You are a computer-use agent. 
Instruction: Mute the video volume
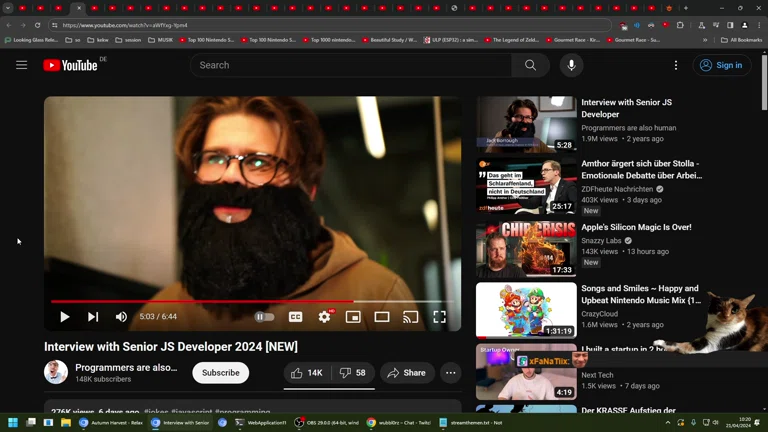[121, 317]
